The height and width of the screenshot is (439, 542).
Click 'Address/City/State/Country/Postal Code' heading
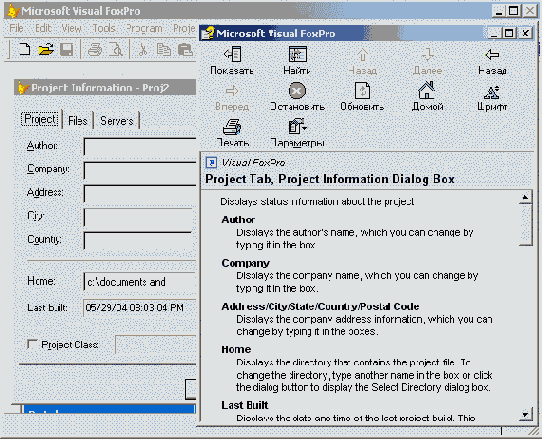pos(320,306)
